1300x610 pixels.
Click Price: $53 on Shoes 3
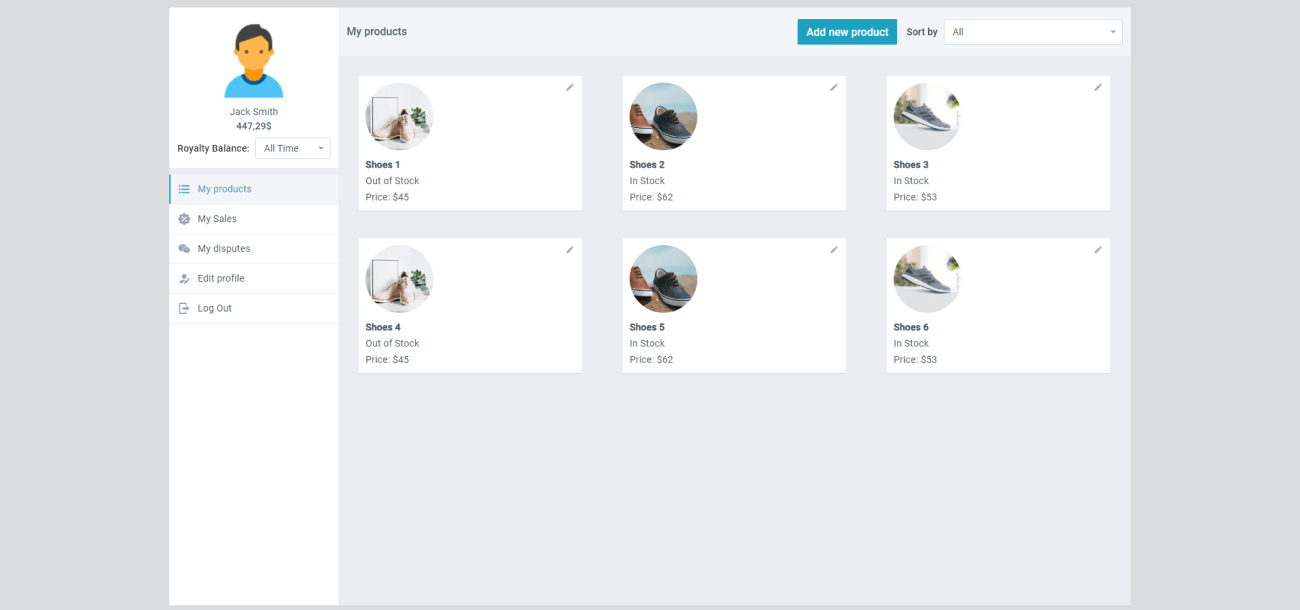click(915, 197)
